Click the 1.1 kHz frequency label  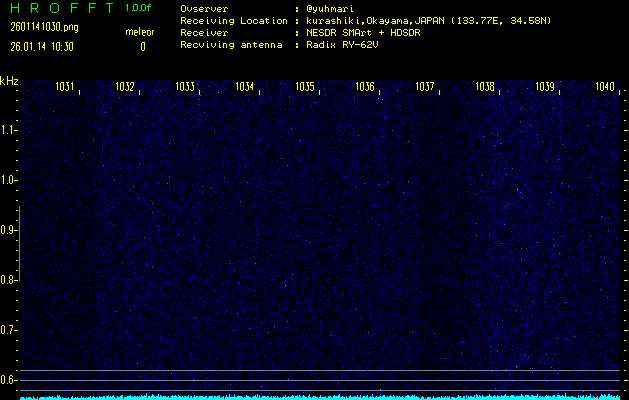9,130
